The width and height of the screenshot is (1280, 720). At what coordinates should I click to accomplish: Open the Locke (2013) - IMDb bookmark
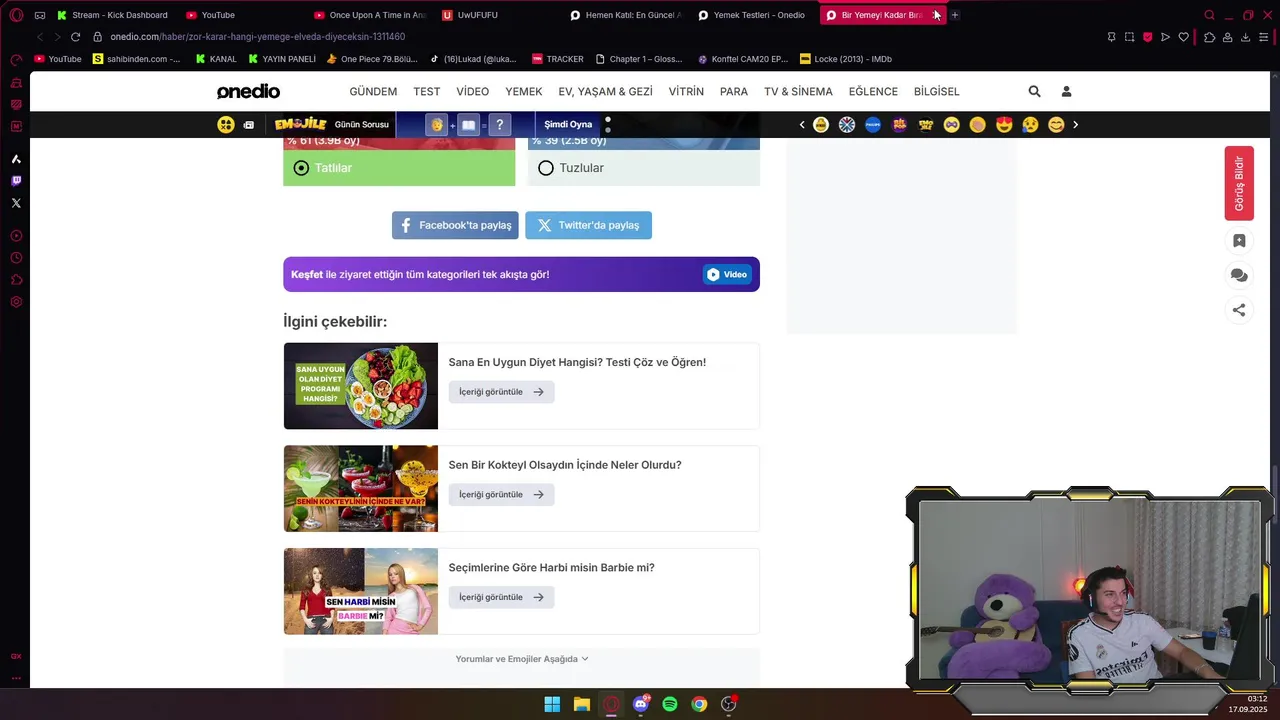point(846,59)
